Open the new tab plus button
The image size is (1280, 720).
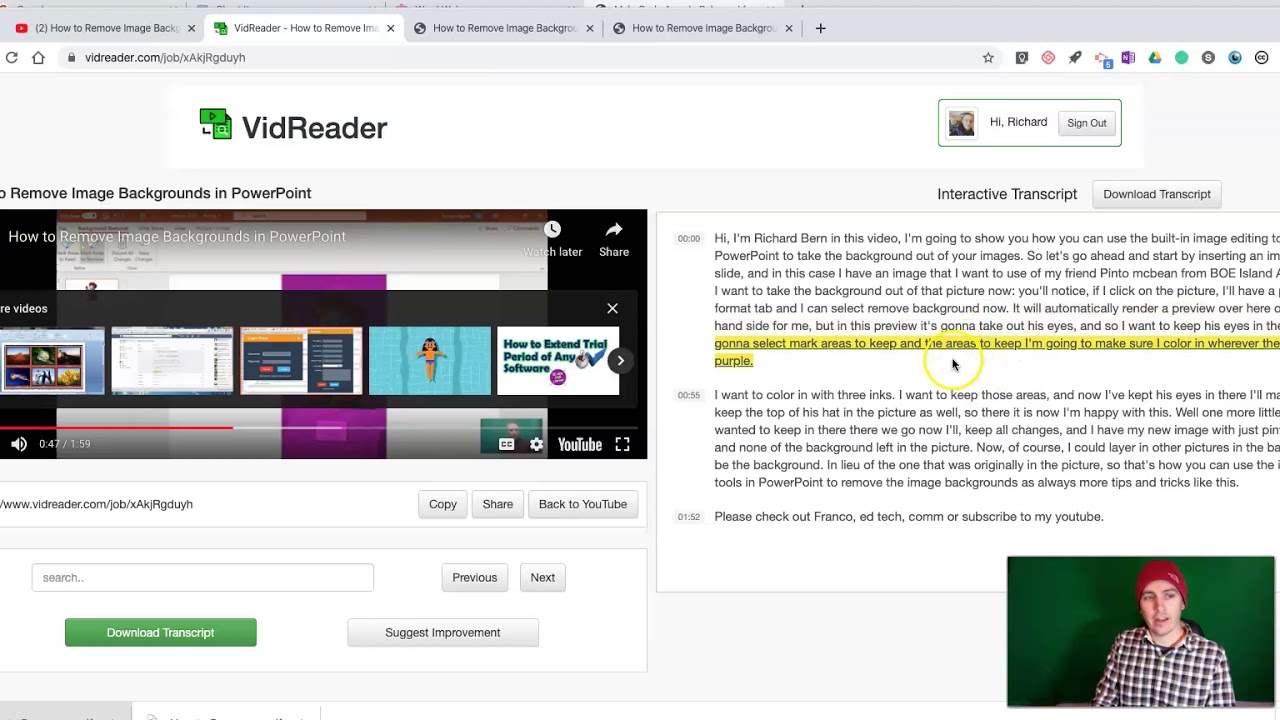click(820, 28)
